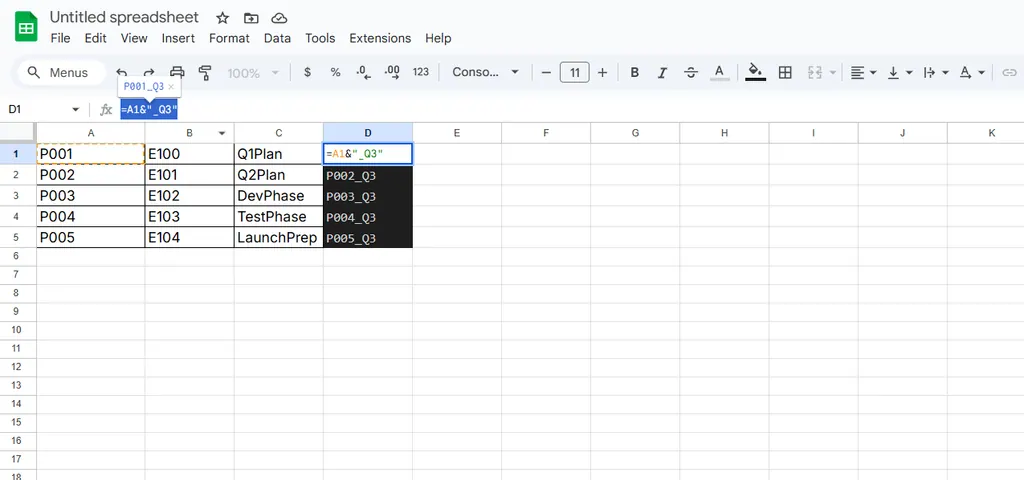The image size is (1024, 480).
Task: Select cell C3 containing DevPhase
Action: (278, 196)
